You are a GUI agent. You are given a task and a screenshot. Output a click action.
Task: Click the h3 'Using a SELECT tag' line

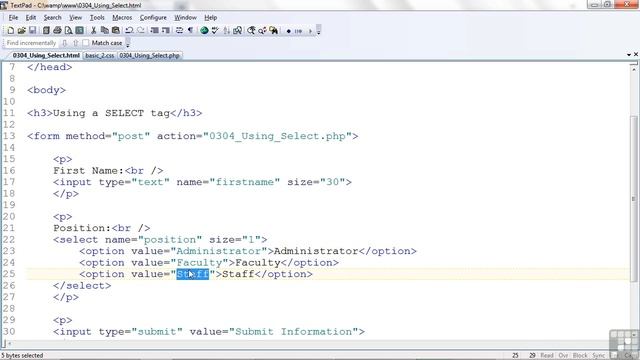click(115, 113)
